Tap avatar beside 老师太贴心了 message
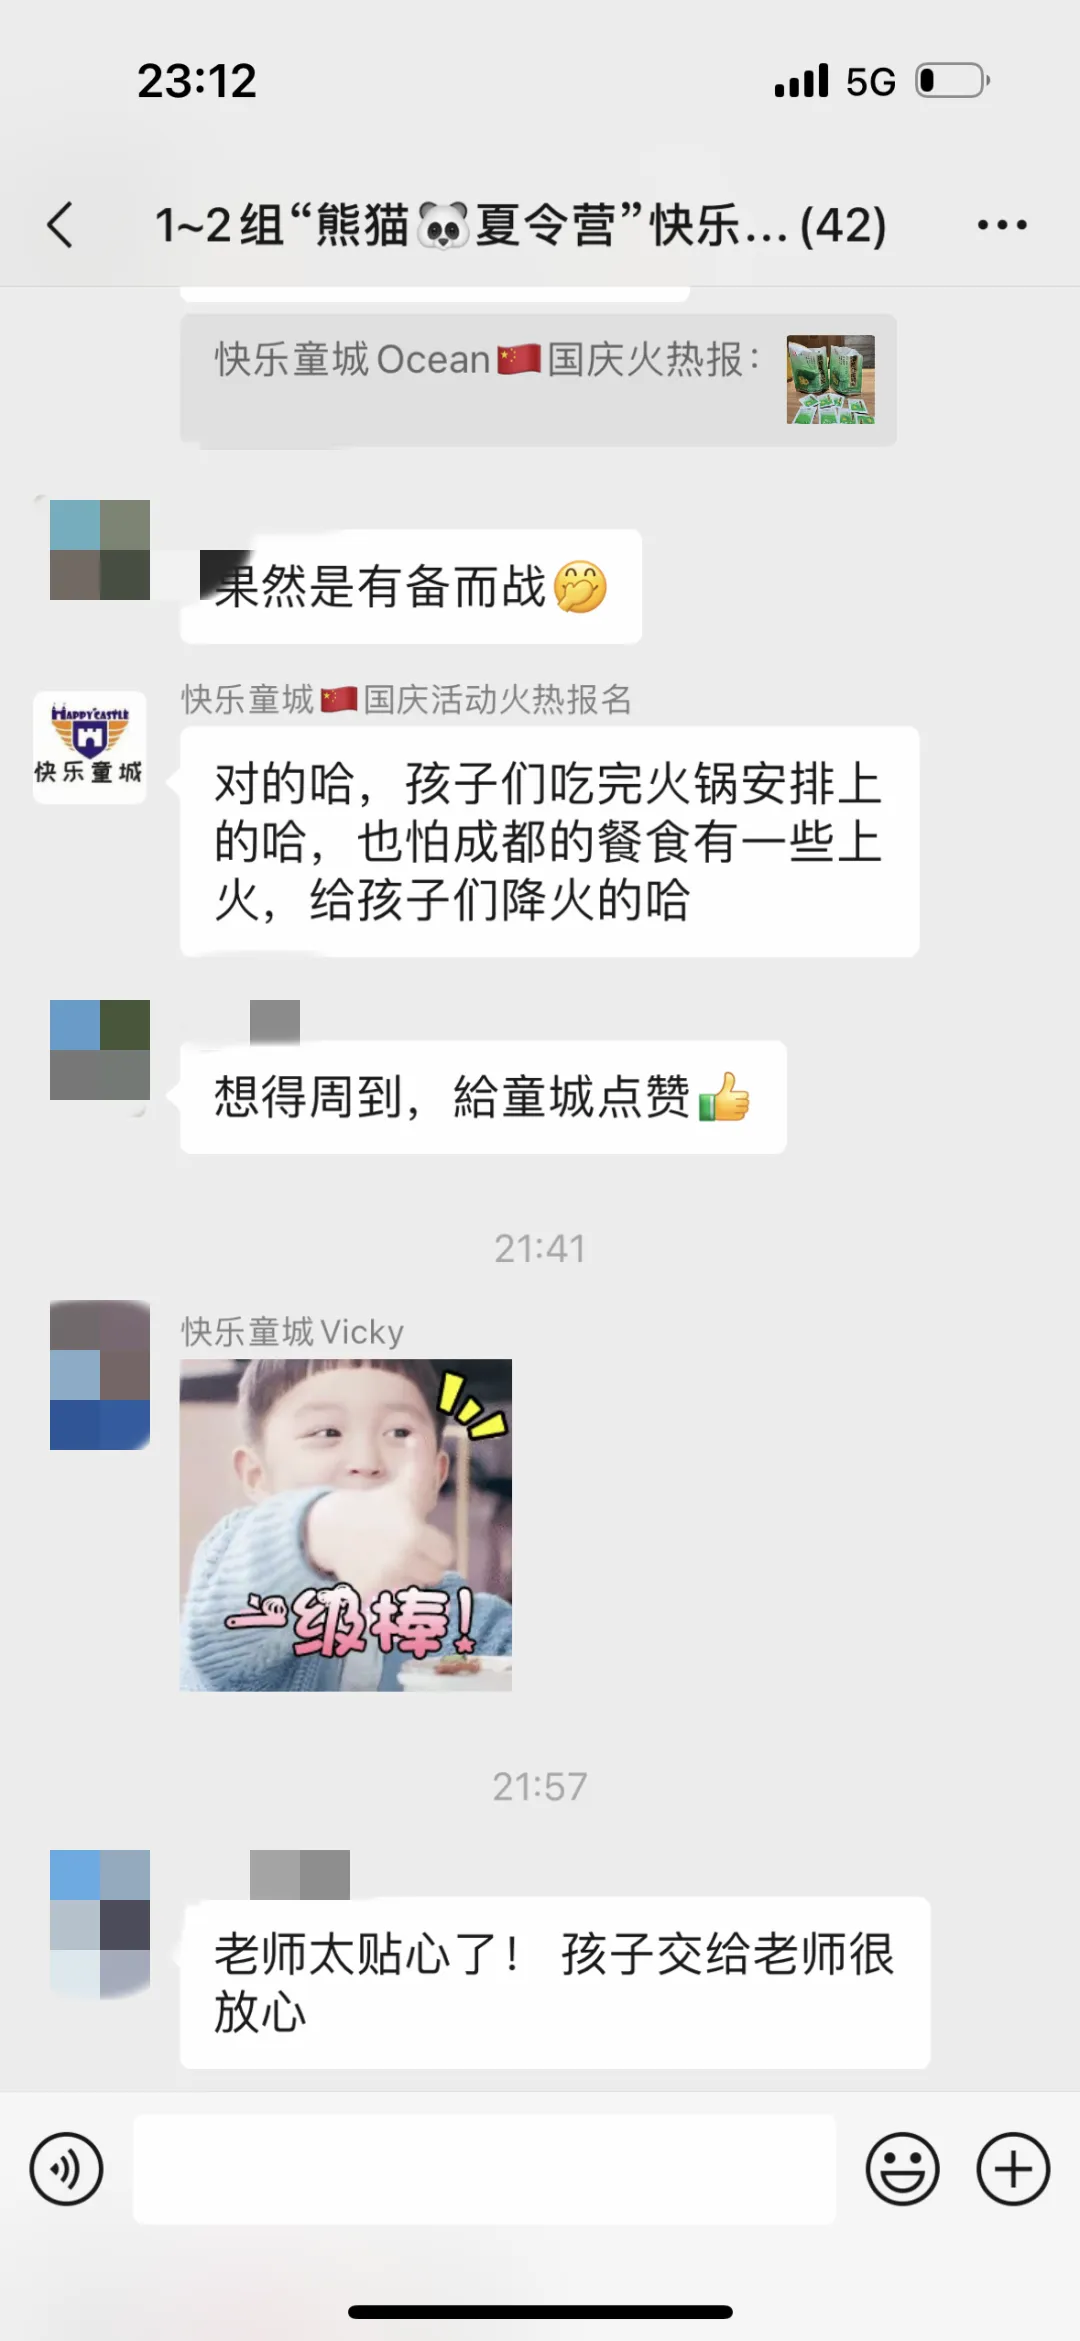 click(x=100, y=1923)
